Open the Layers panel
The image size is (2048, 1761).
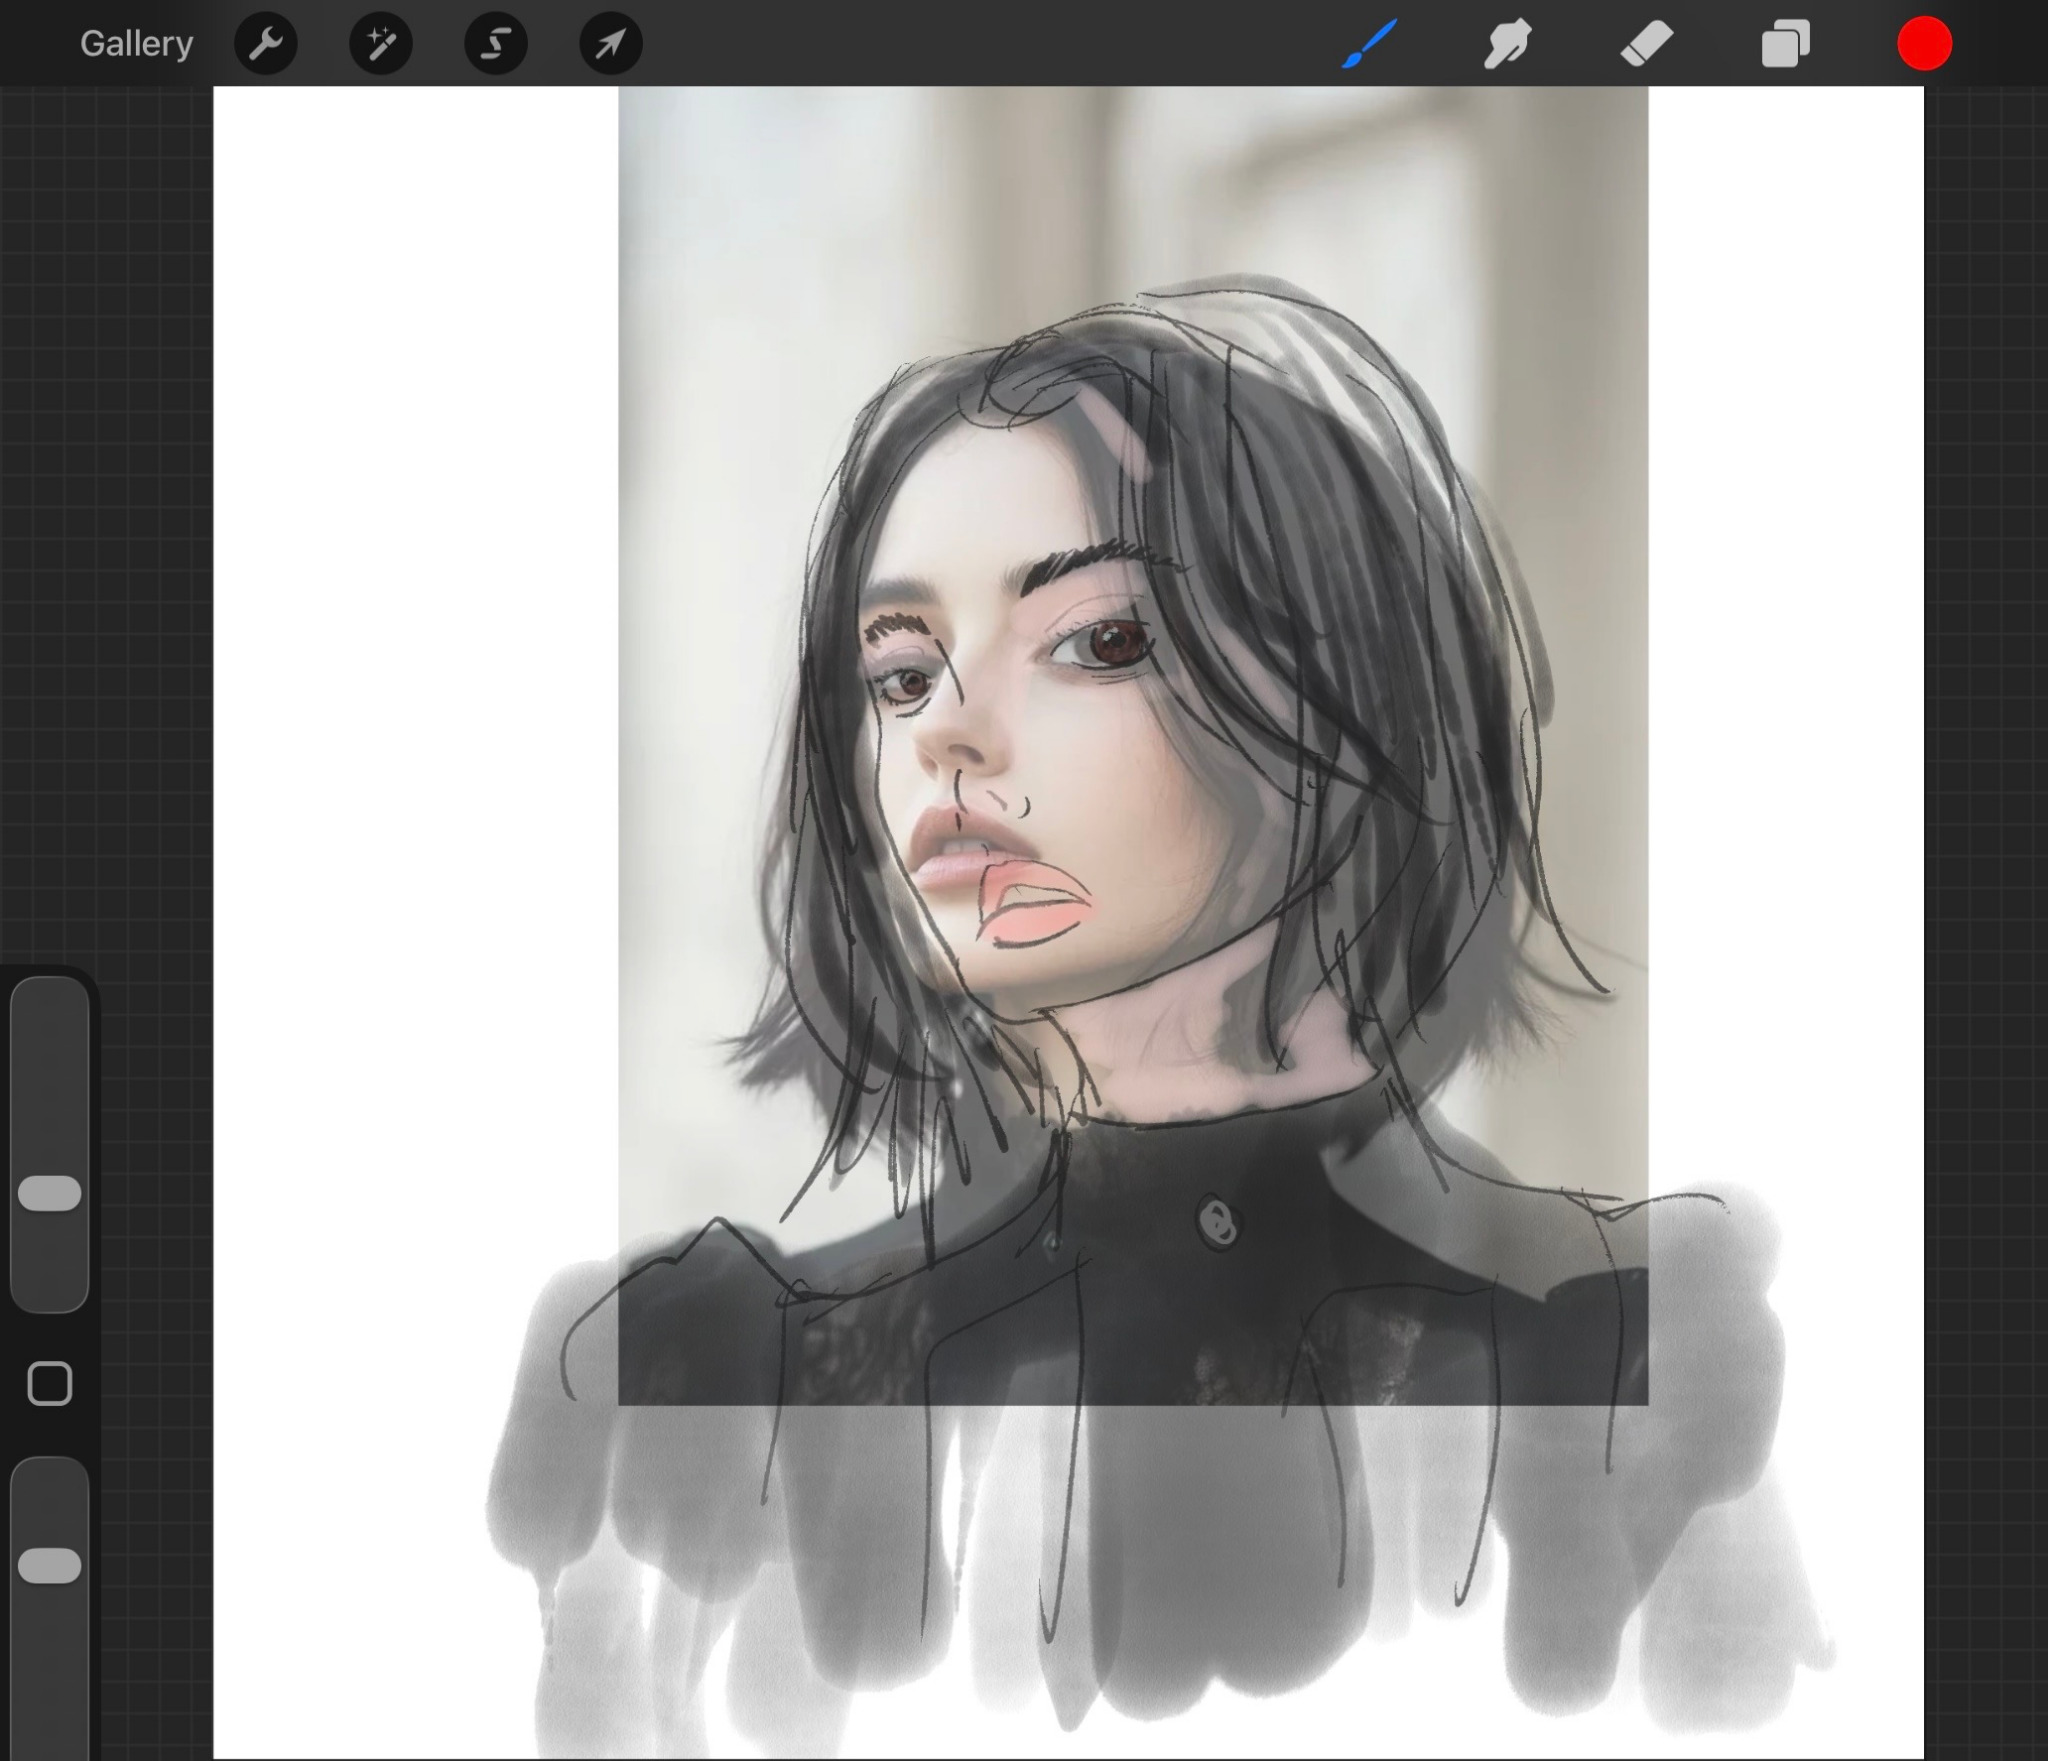pyautogui.click(x=1785, y=44)
